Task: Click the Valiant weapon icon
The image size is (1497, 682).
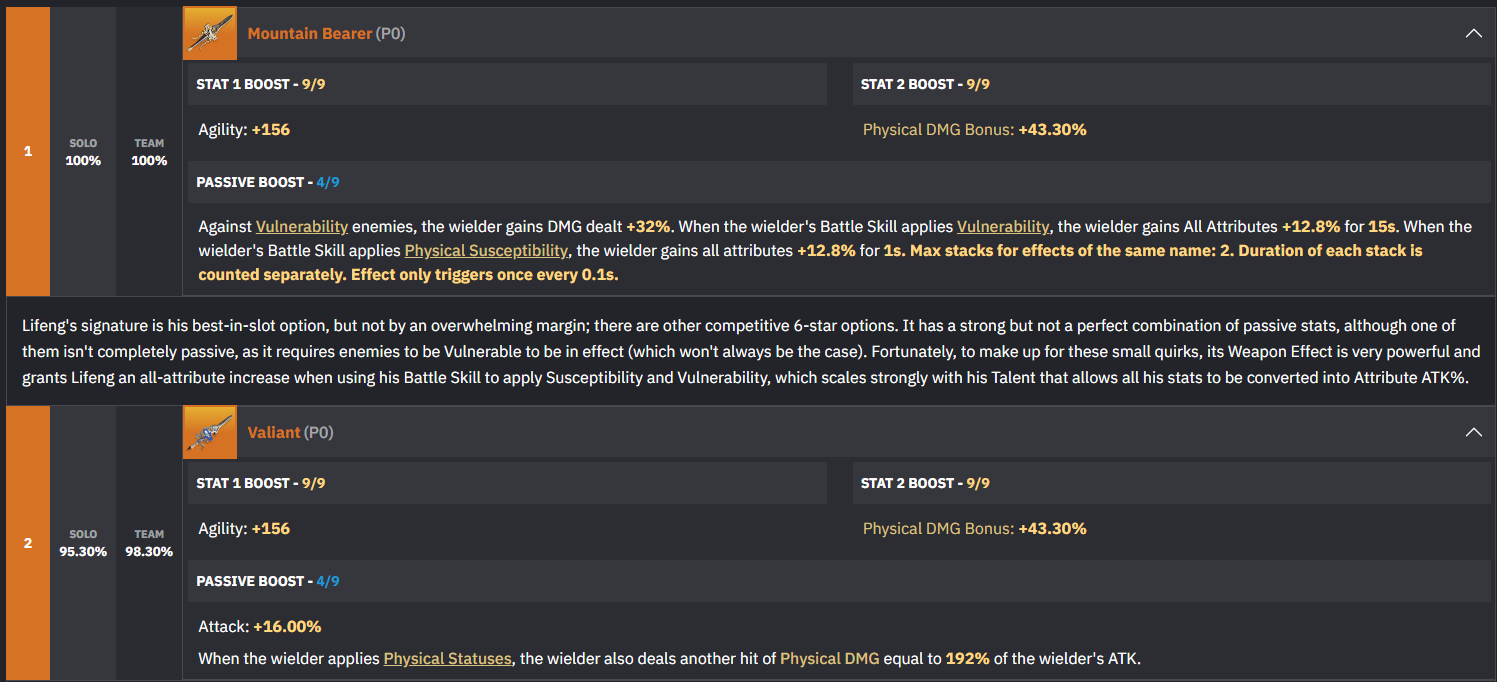Action: coord(210,432)
